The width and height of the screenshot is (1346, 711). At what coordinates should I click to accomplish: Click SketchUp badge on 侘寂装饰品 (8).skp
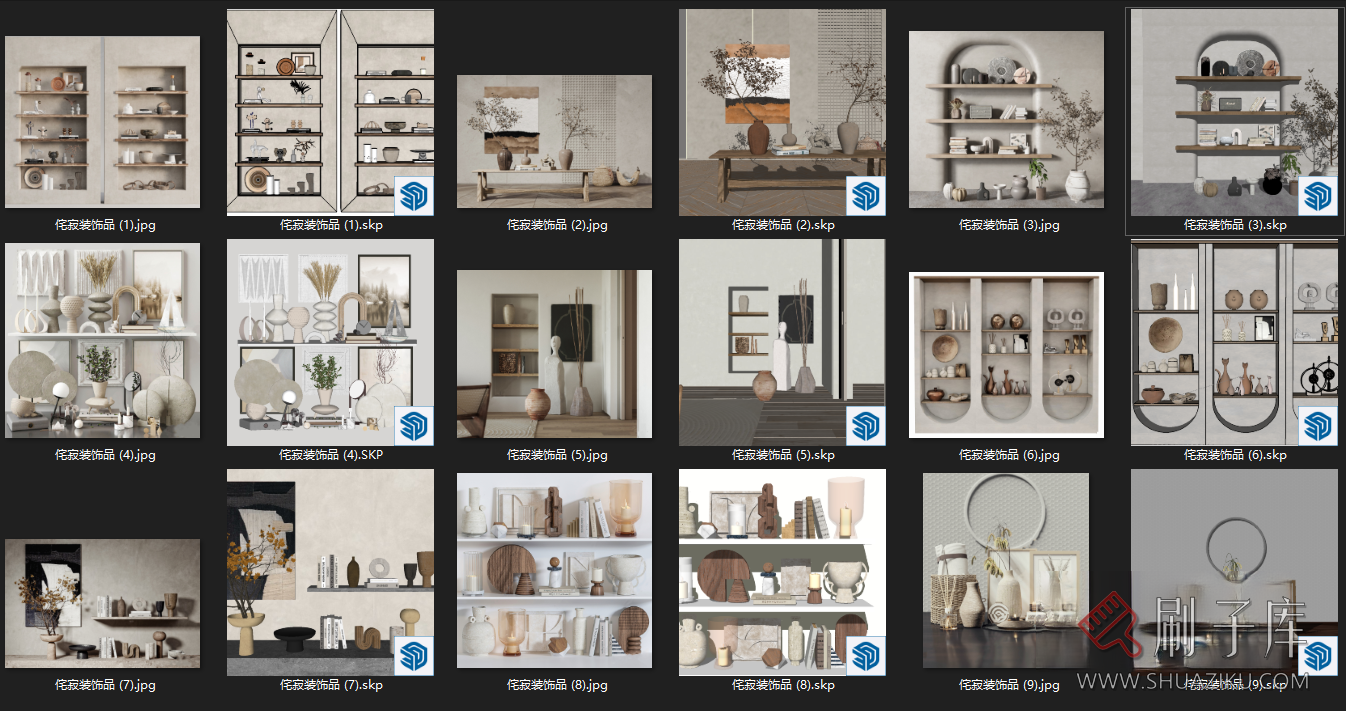[865, 655]
